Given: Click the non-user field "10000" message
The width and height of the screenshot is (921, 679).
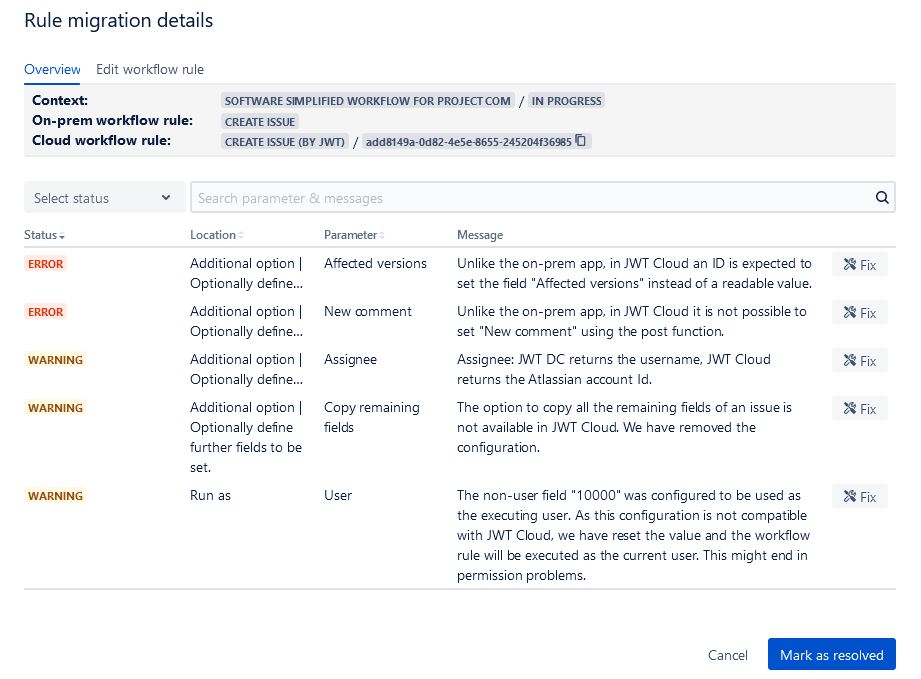Looking at the screenshot, I should pos(633,535).
